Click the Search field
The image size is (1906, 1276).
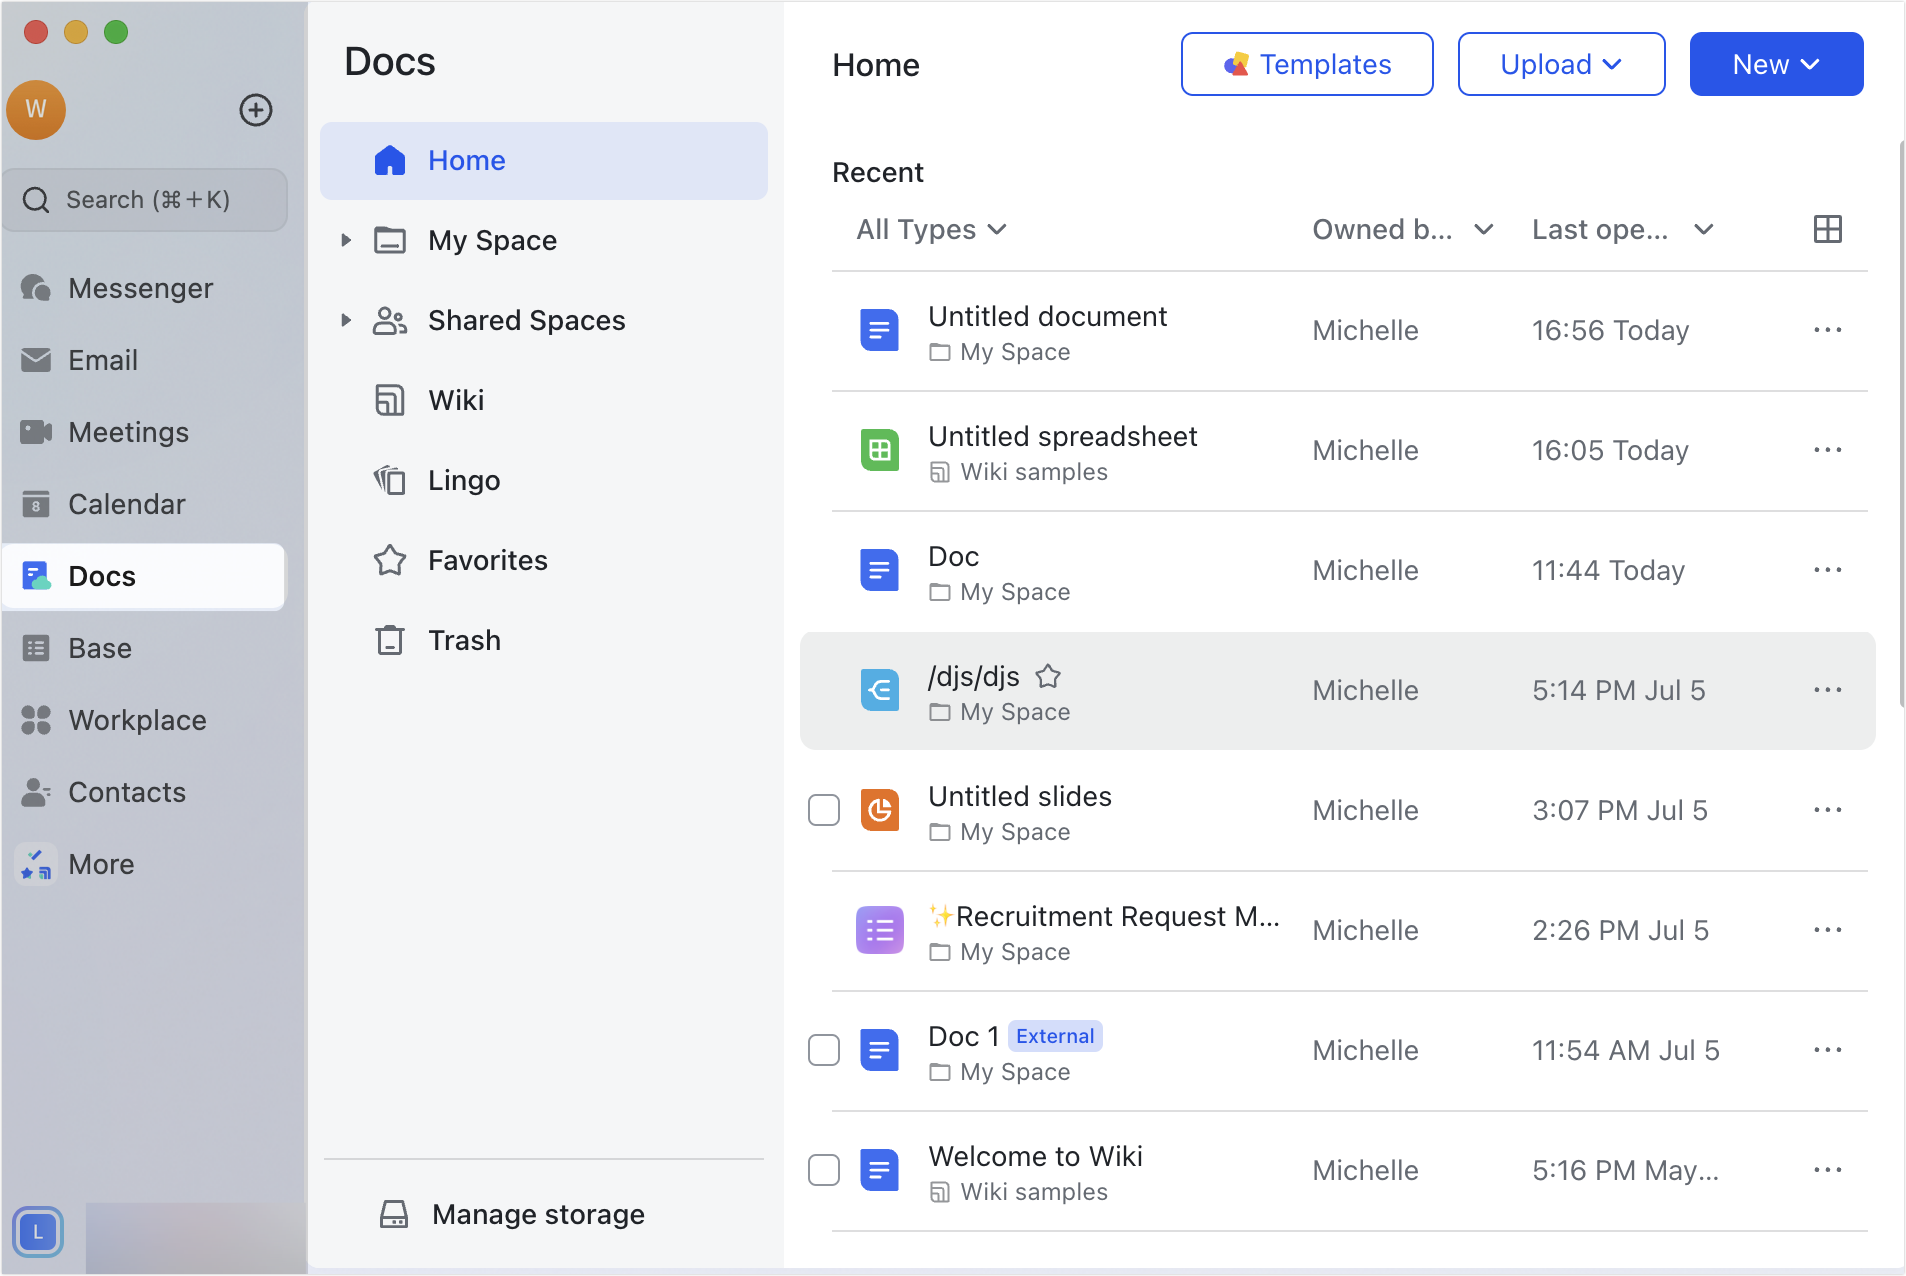click(x=145, y=199)
